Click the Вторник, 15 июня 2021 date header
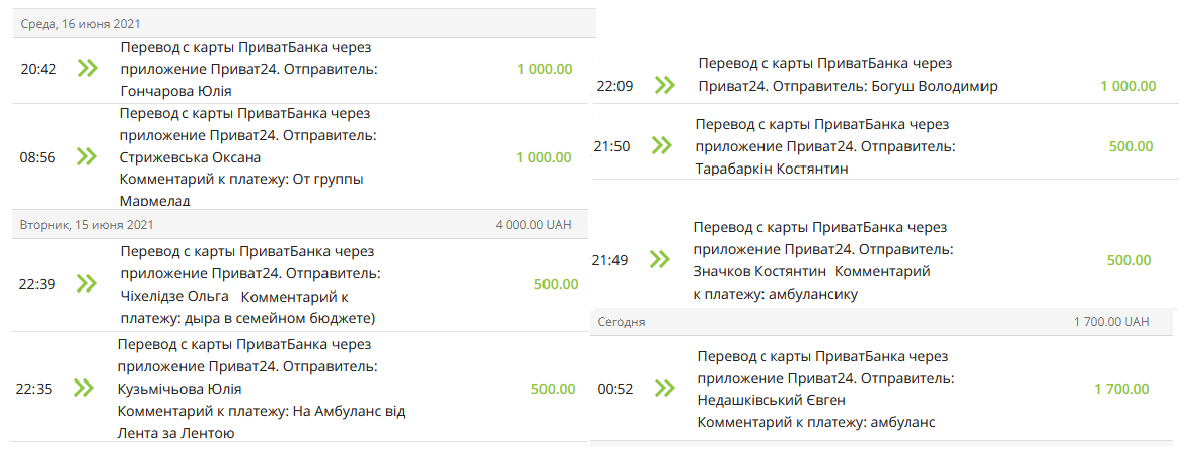 (x=88, y=224)
